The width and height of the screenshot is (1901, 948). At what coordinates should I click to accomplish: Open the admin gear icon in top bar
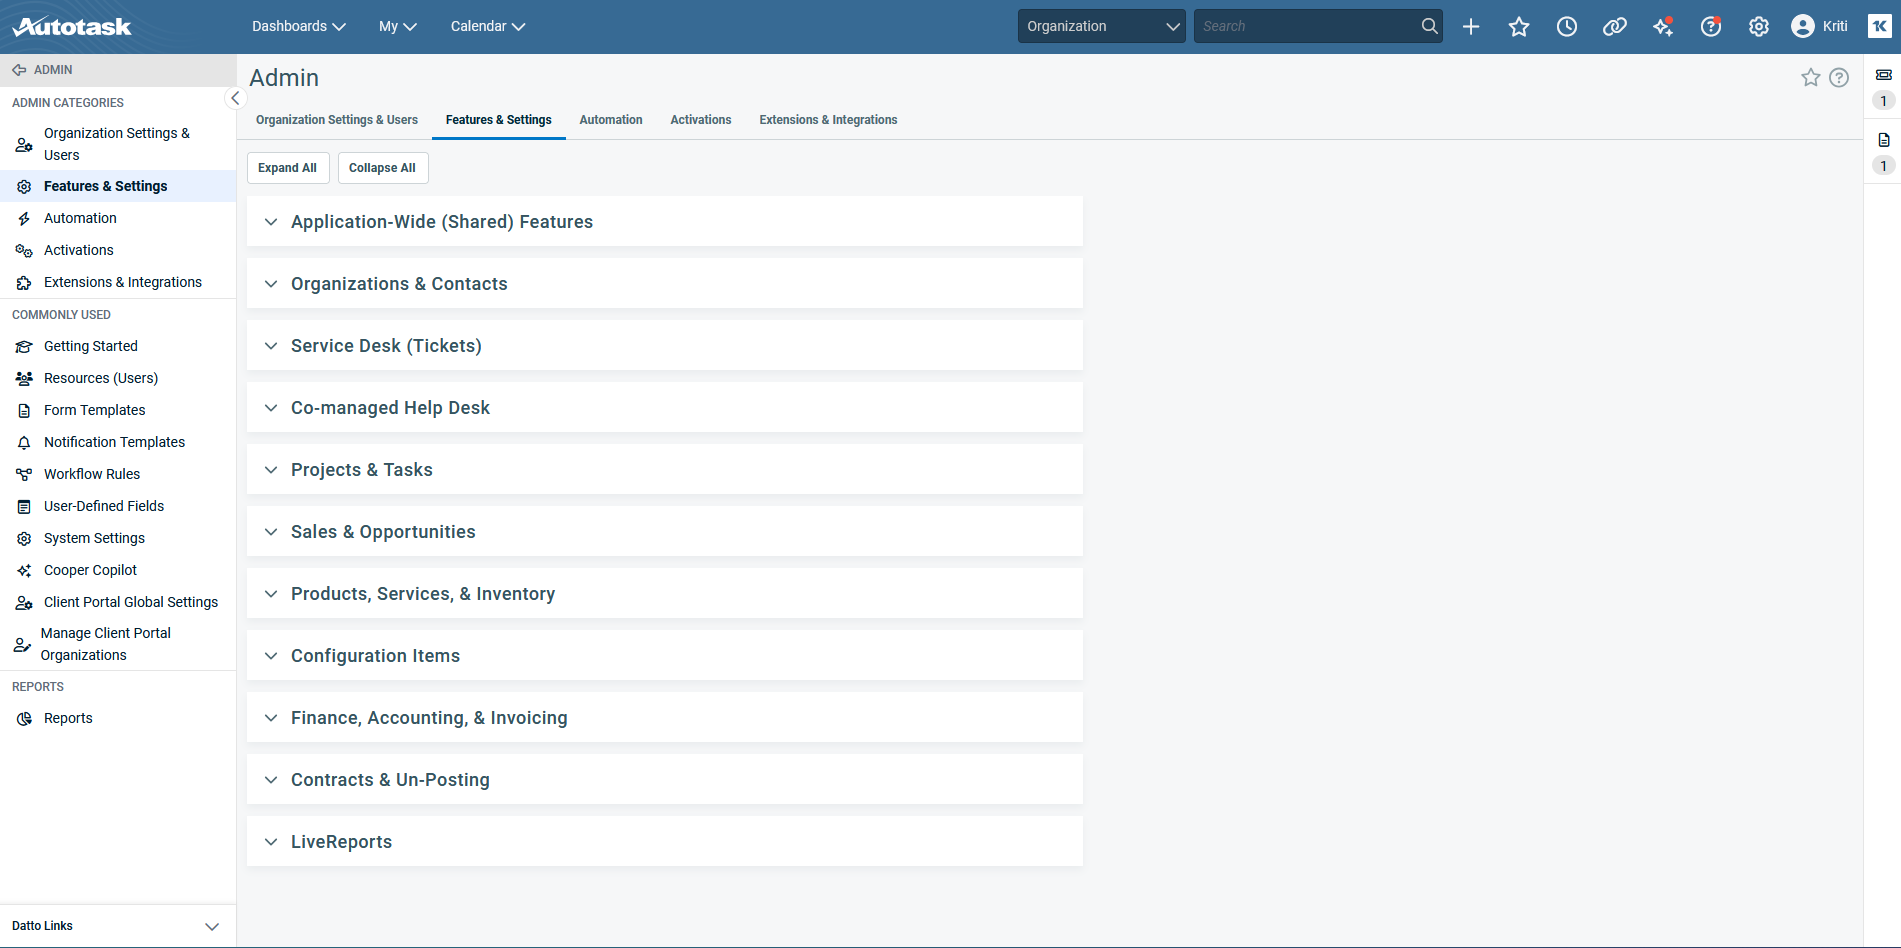pyautogui.click(x=1759, y=27)
